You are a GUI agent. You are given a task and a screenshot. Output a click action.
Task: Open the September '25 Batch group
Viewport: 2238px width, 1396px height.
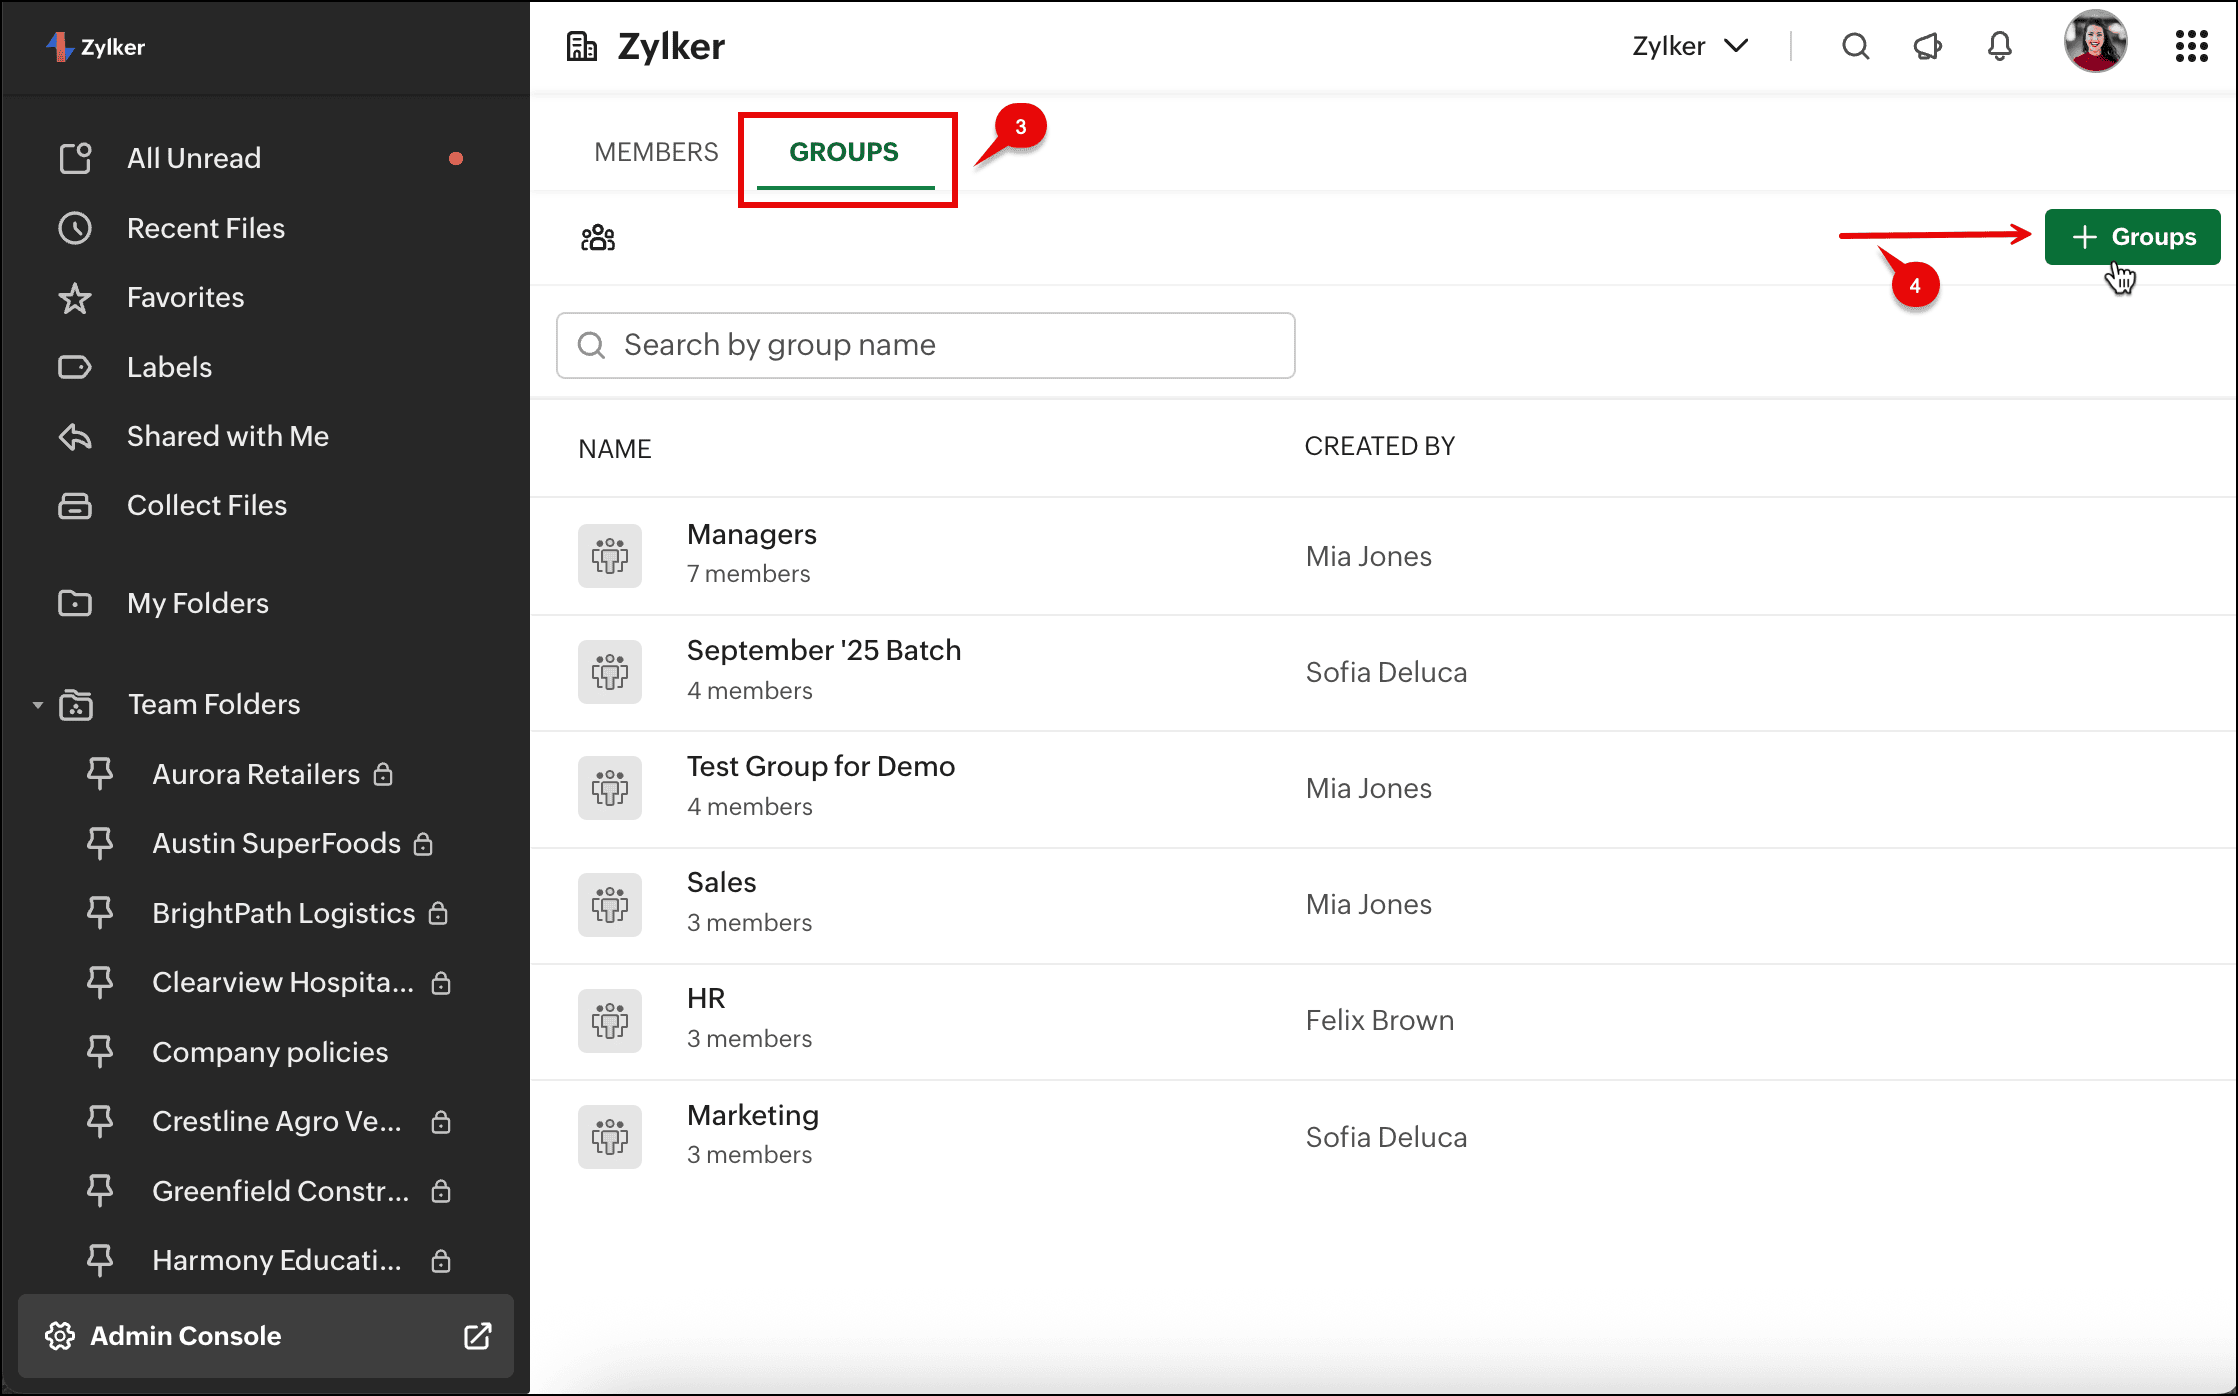pyautogui.click(x=823, y=651)
